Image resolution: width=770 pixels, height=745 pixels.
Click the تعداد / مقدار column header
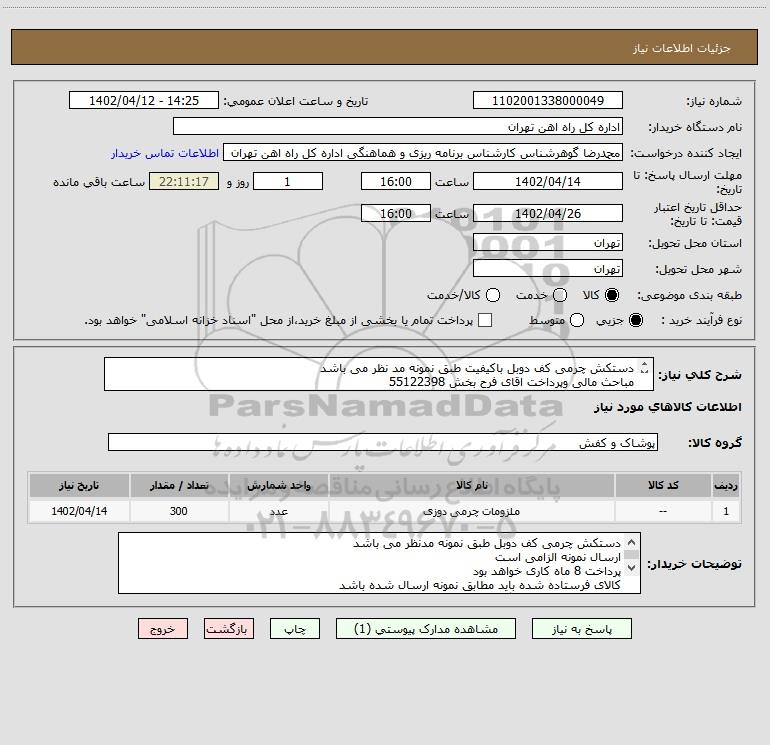tap(179, 485)
